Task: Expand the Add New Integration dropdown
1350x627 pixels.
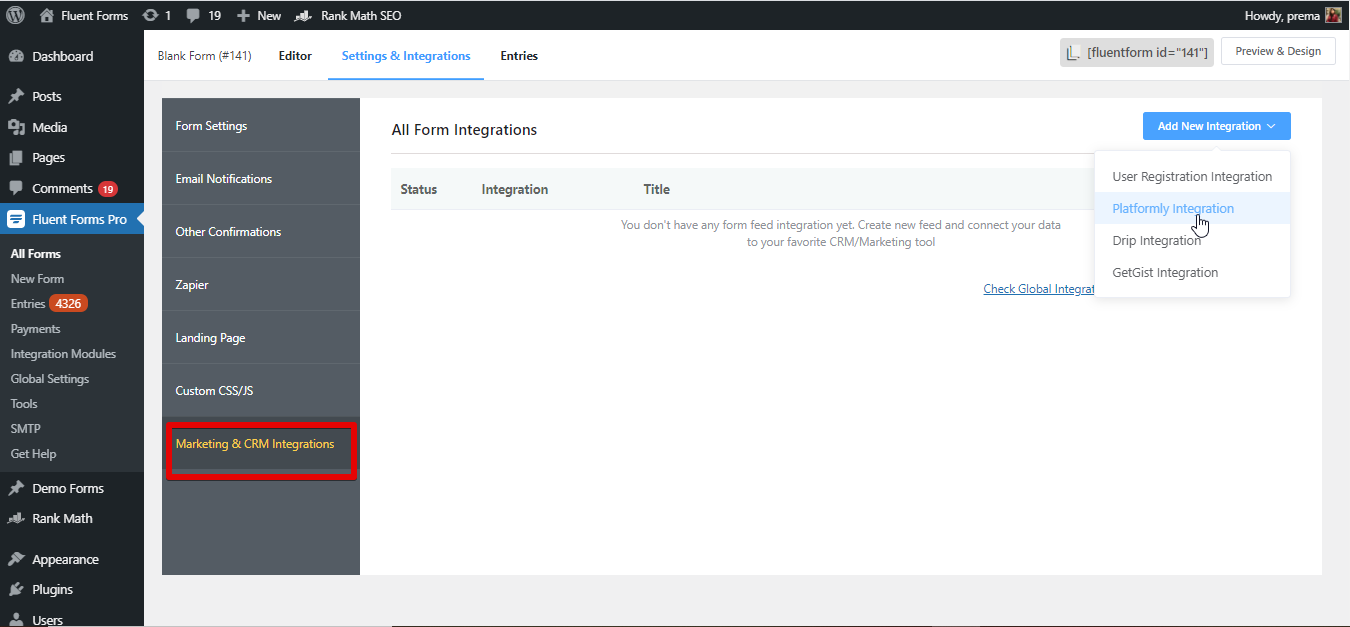Action: click(1217, 126)
